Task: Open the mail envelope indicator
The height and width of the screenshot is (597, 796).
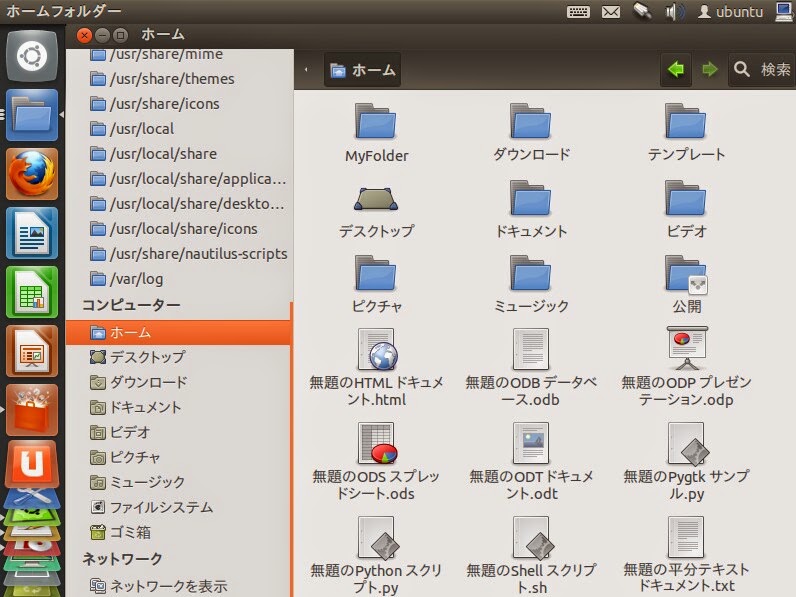Action: coord(611,12)
